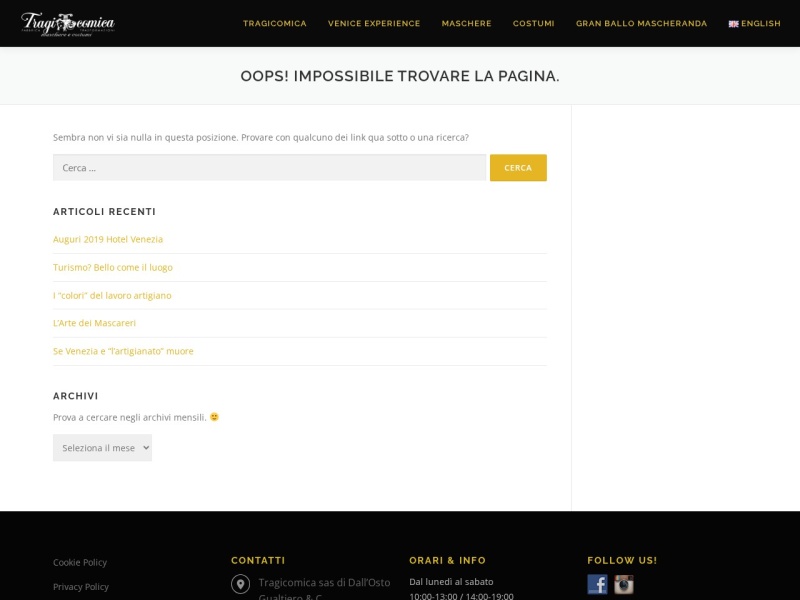Screen dimensions: 800x600
Task: Click the Follow Us! footer heading
Action: tap(622, 560)
